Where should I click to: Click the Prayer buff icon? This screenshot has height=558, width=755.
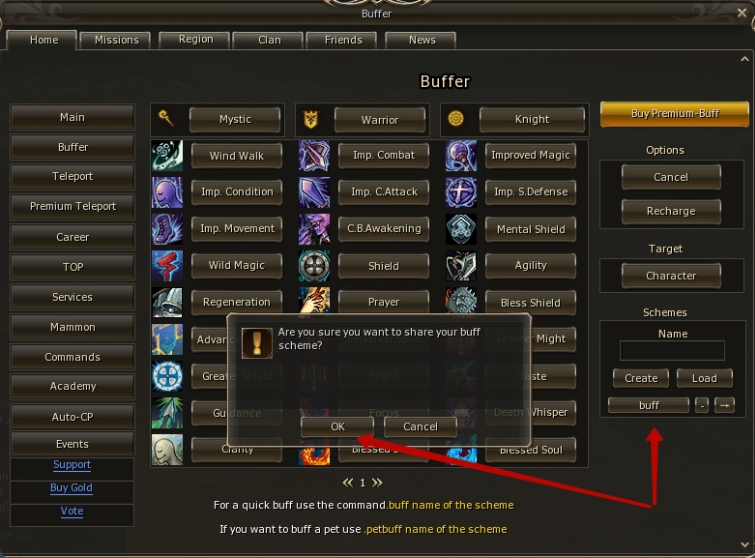pos(314,299)
